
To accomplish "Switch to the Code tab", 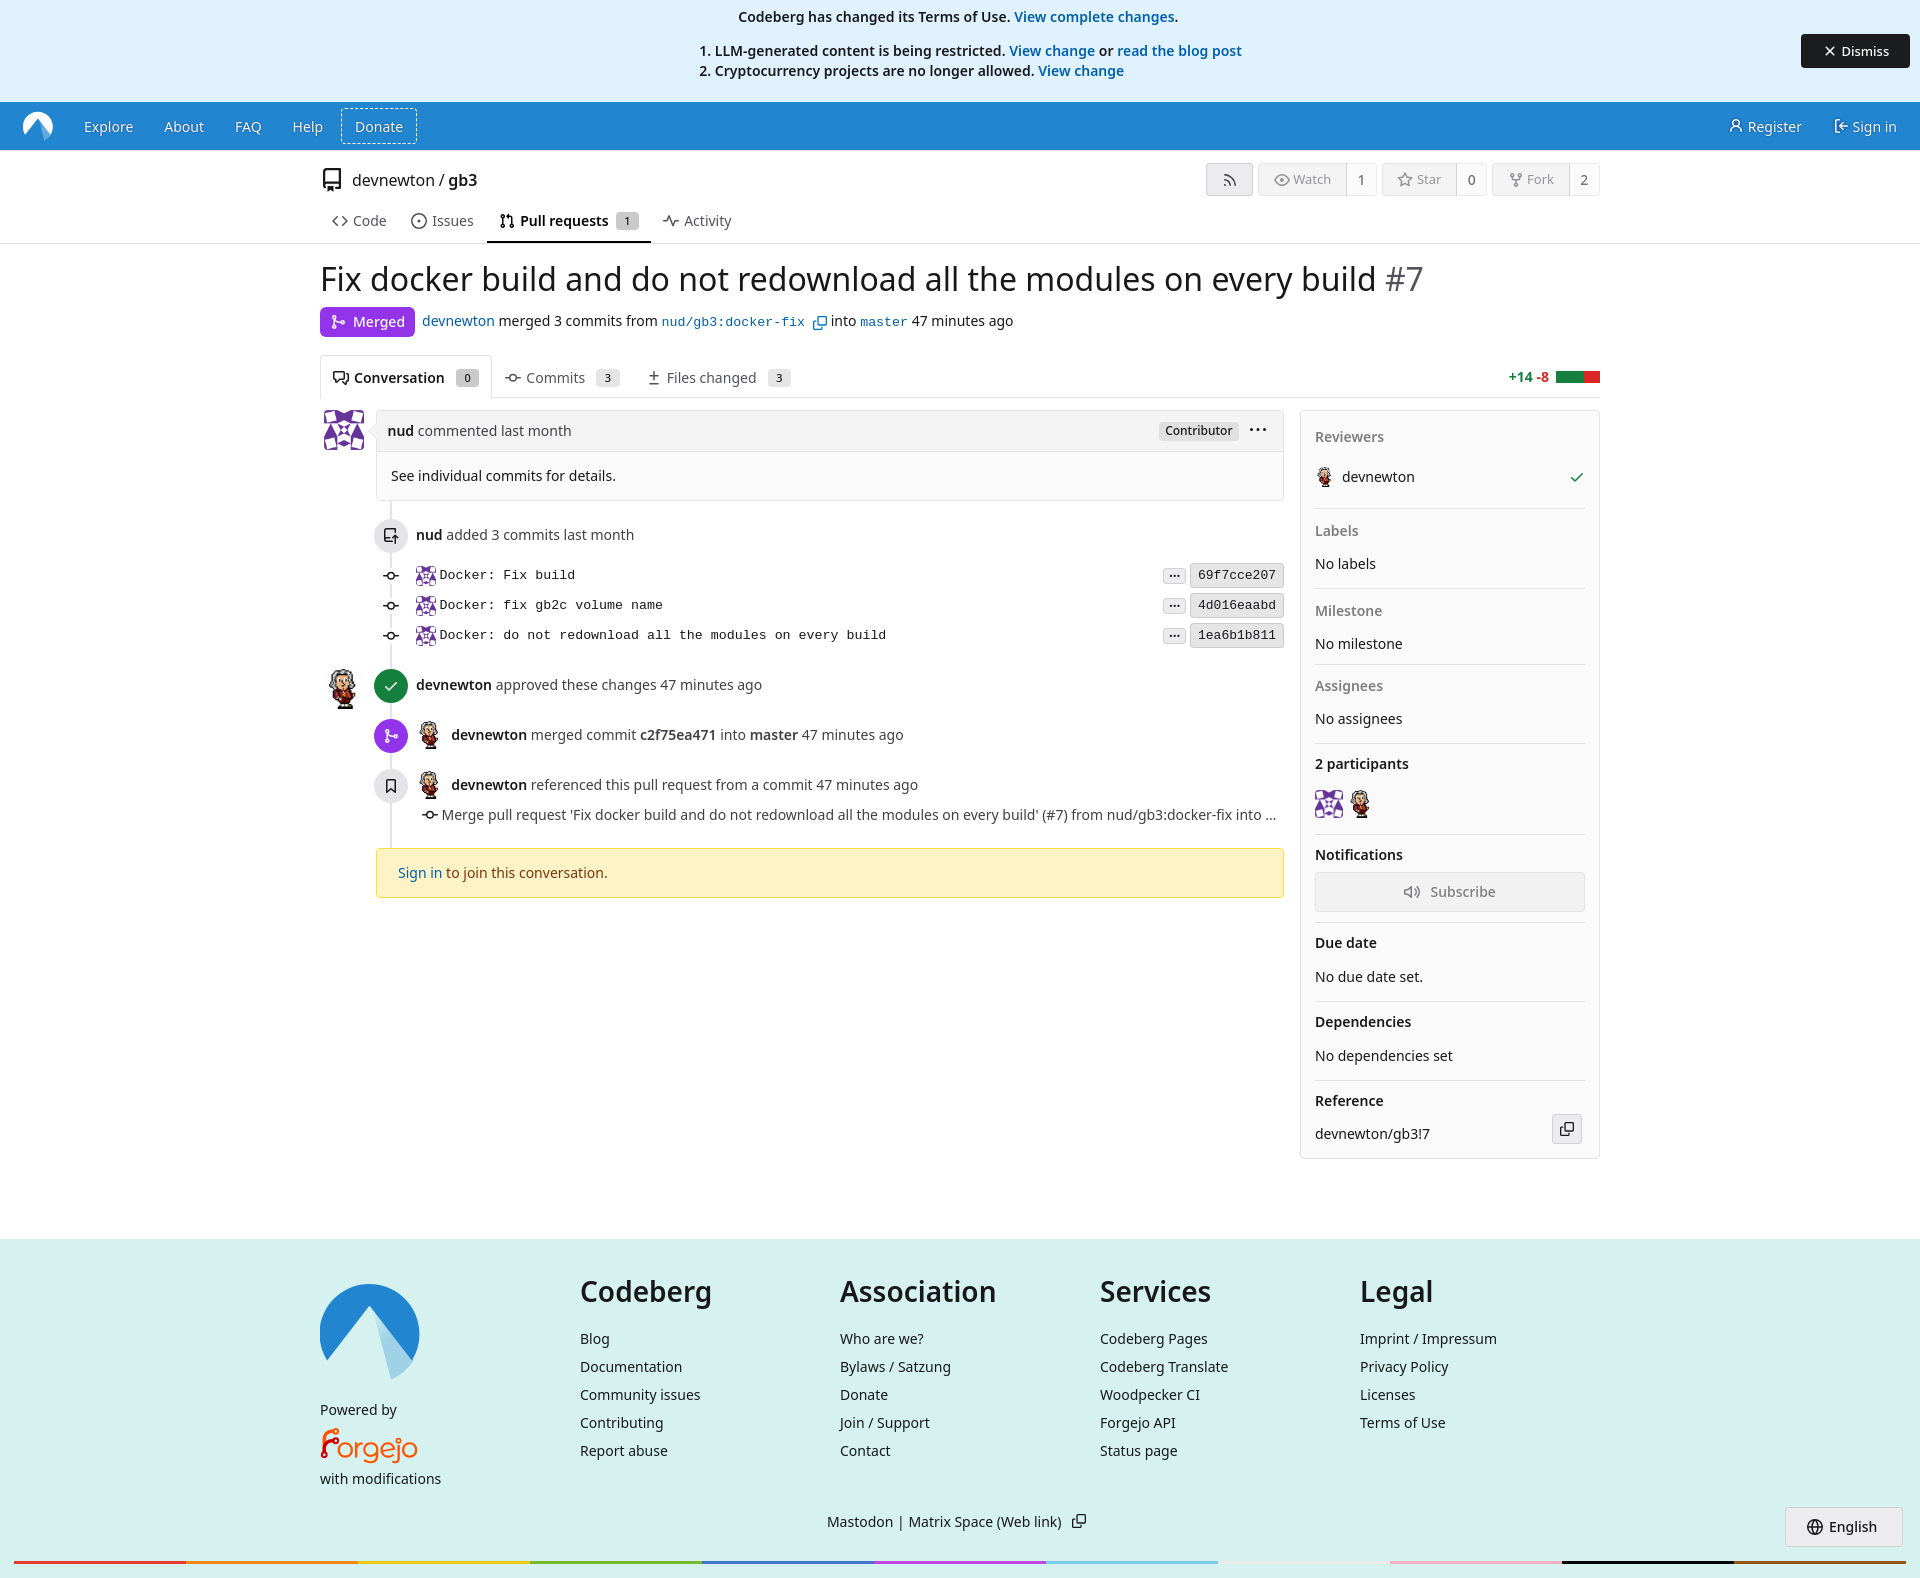I will pyautogui.click(x=359, y=221).
